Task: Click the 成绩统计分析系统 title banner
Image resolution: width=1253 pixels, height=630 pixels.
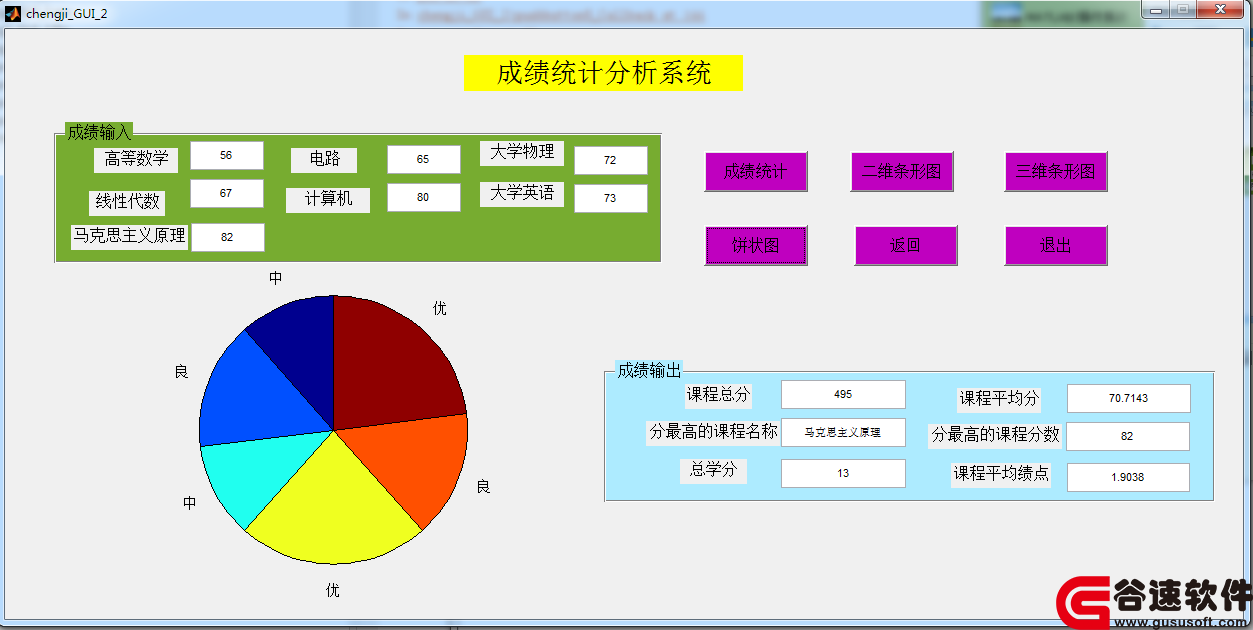Action: point(603,73)
